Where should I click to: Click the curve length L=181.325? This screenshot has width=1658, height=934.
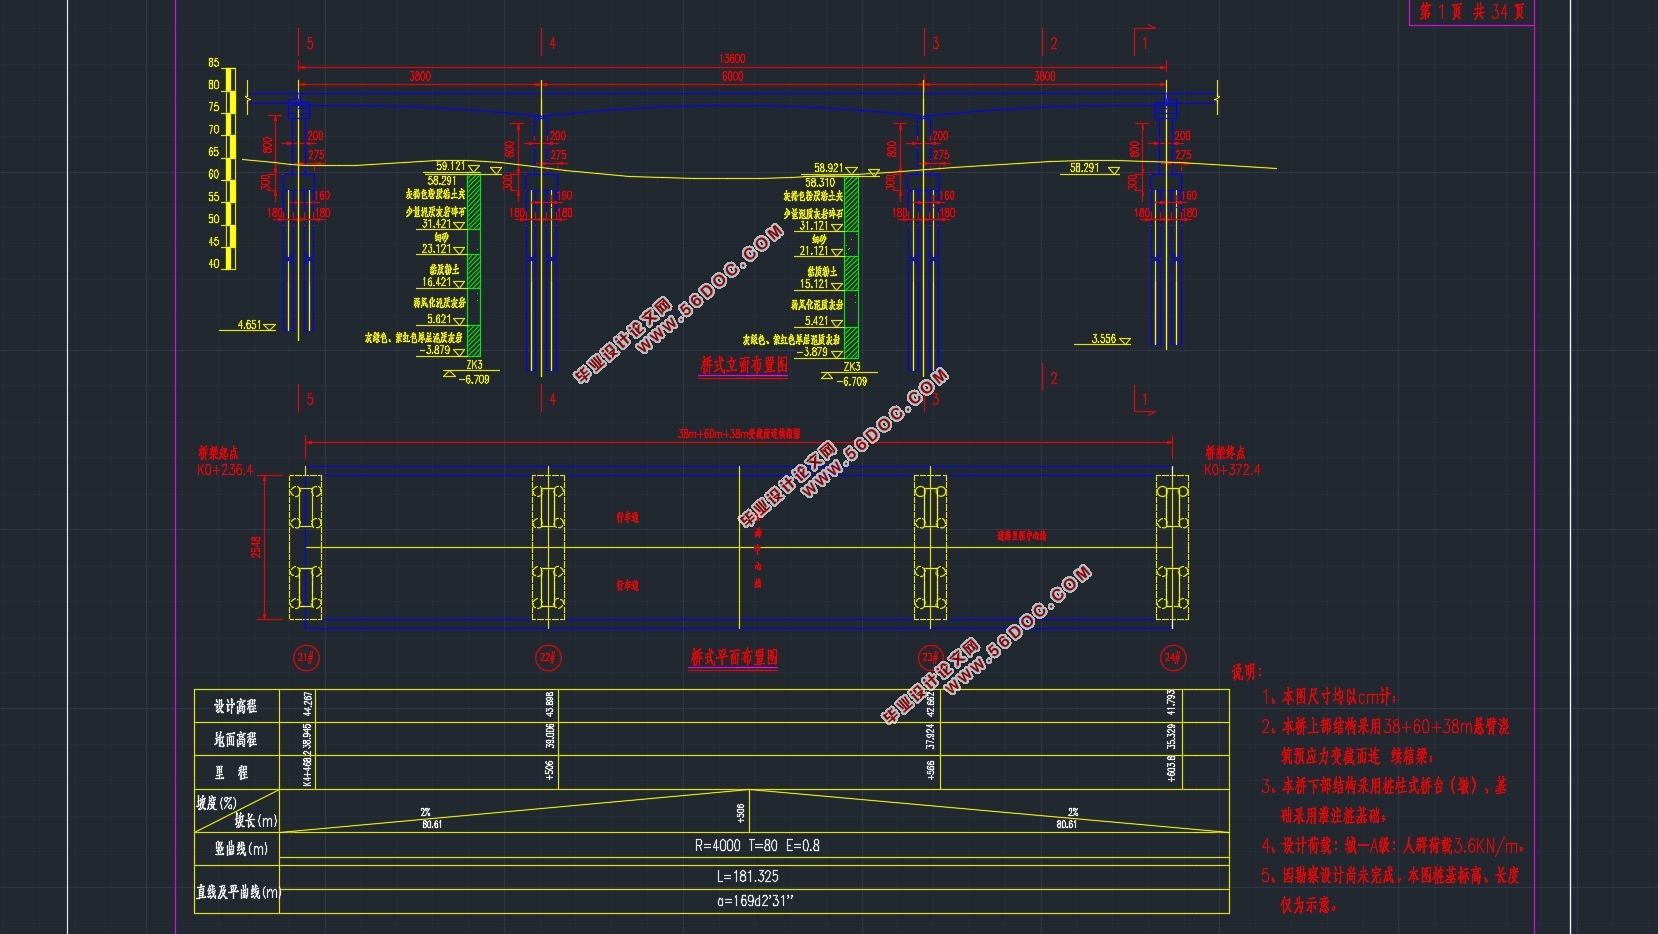coord(747,876)
